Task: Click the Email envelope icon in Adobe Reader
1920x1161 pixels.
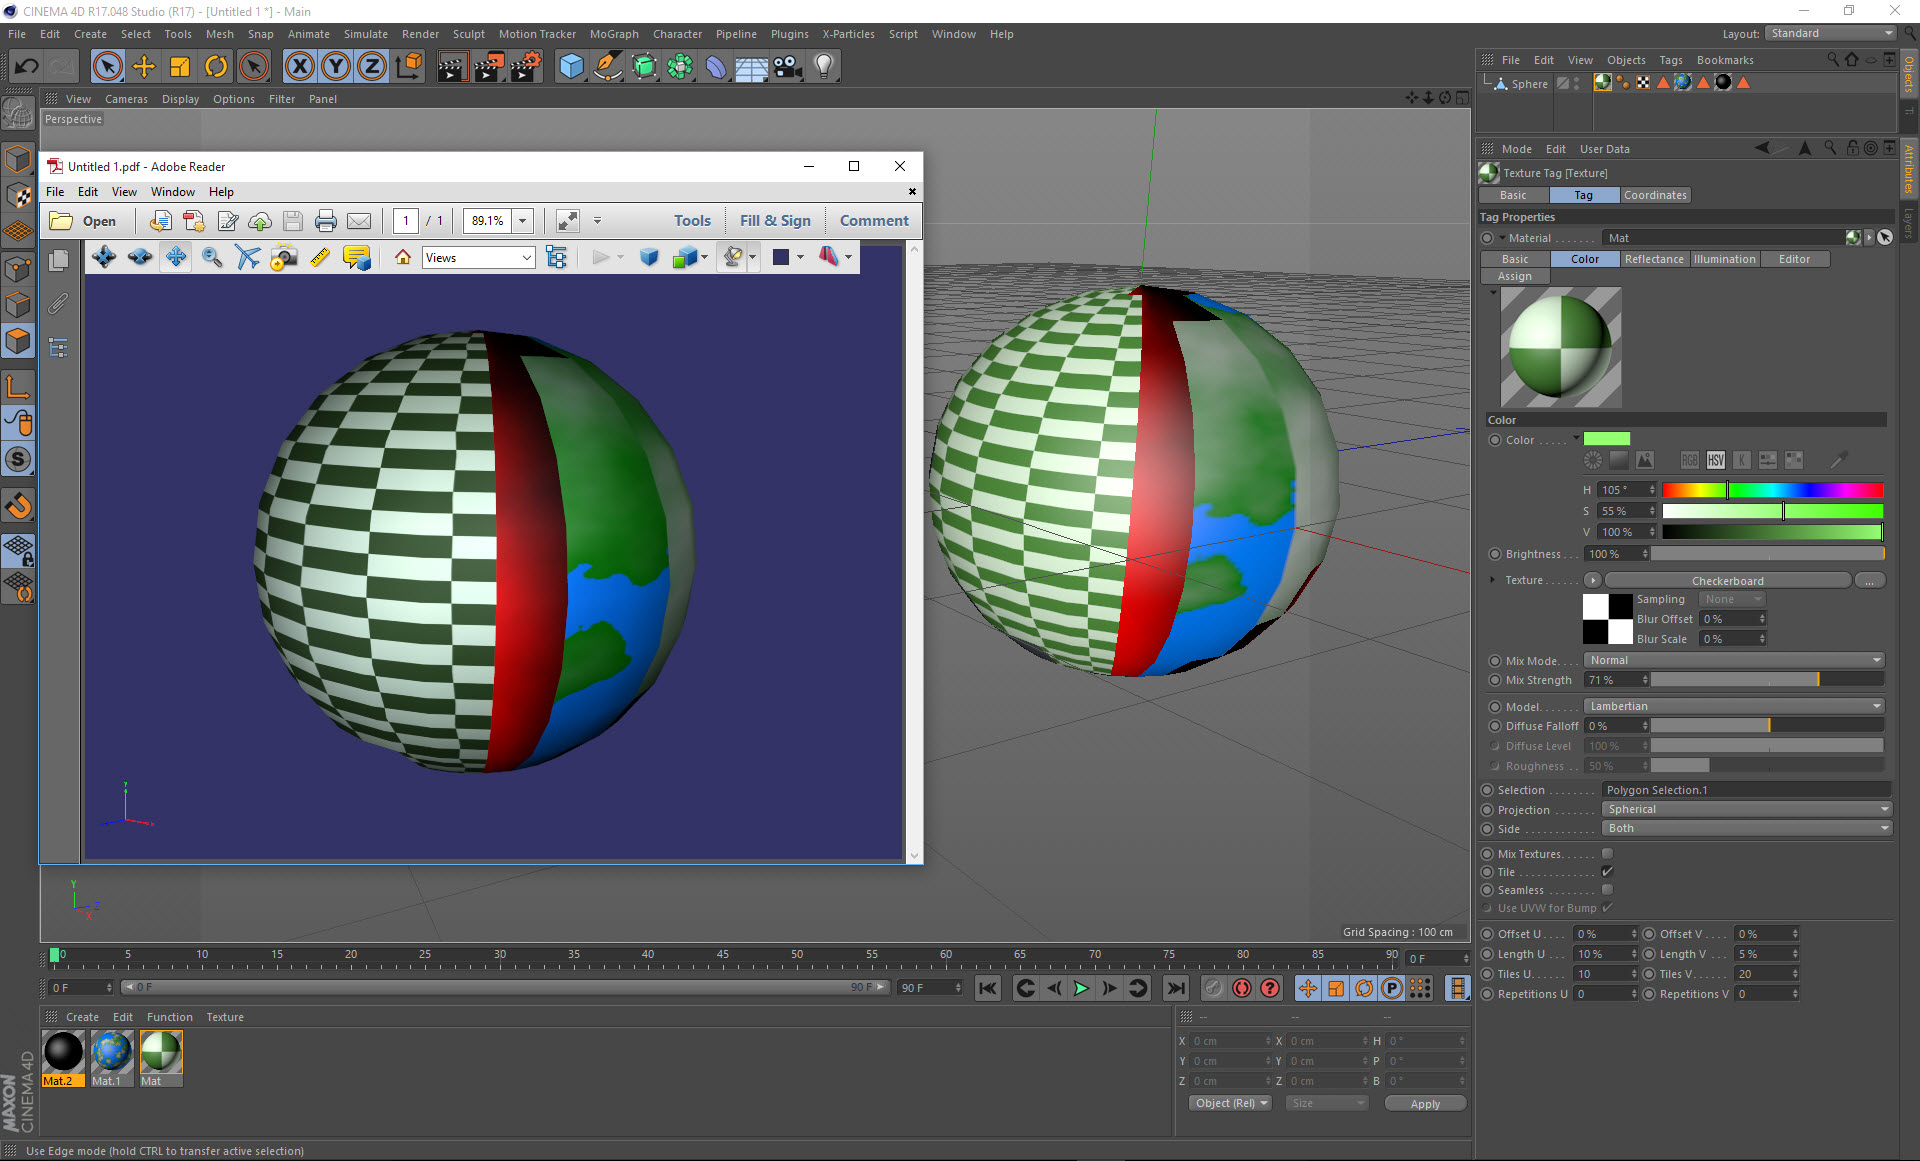Action: click(x=359, y=221)
